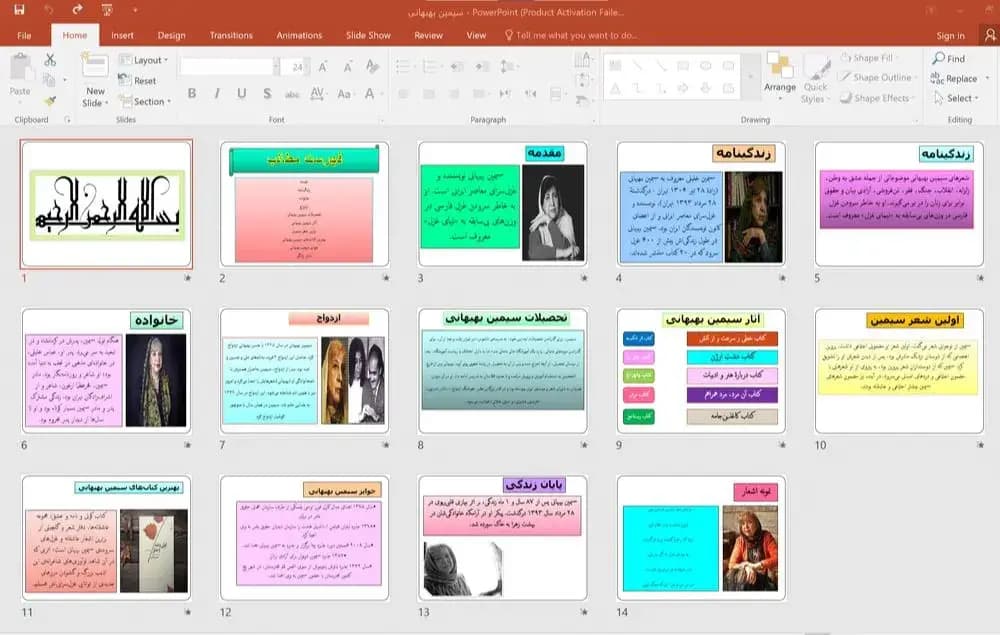
Task: Click the Strikethrough abc icon
Action: tap(292, 94)
